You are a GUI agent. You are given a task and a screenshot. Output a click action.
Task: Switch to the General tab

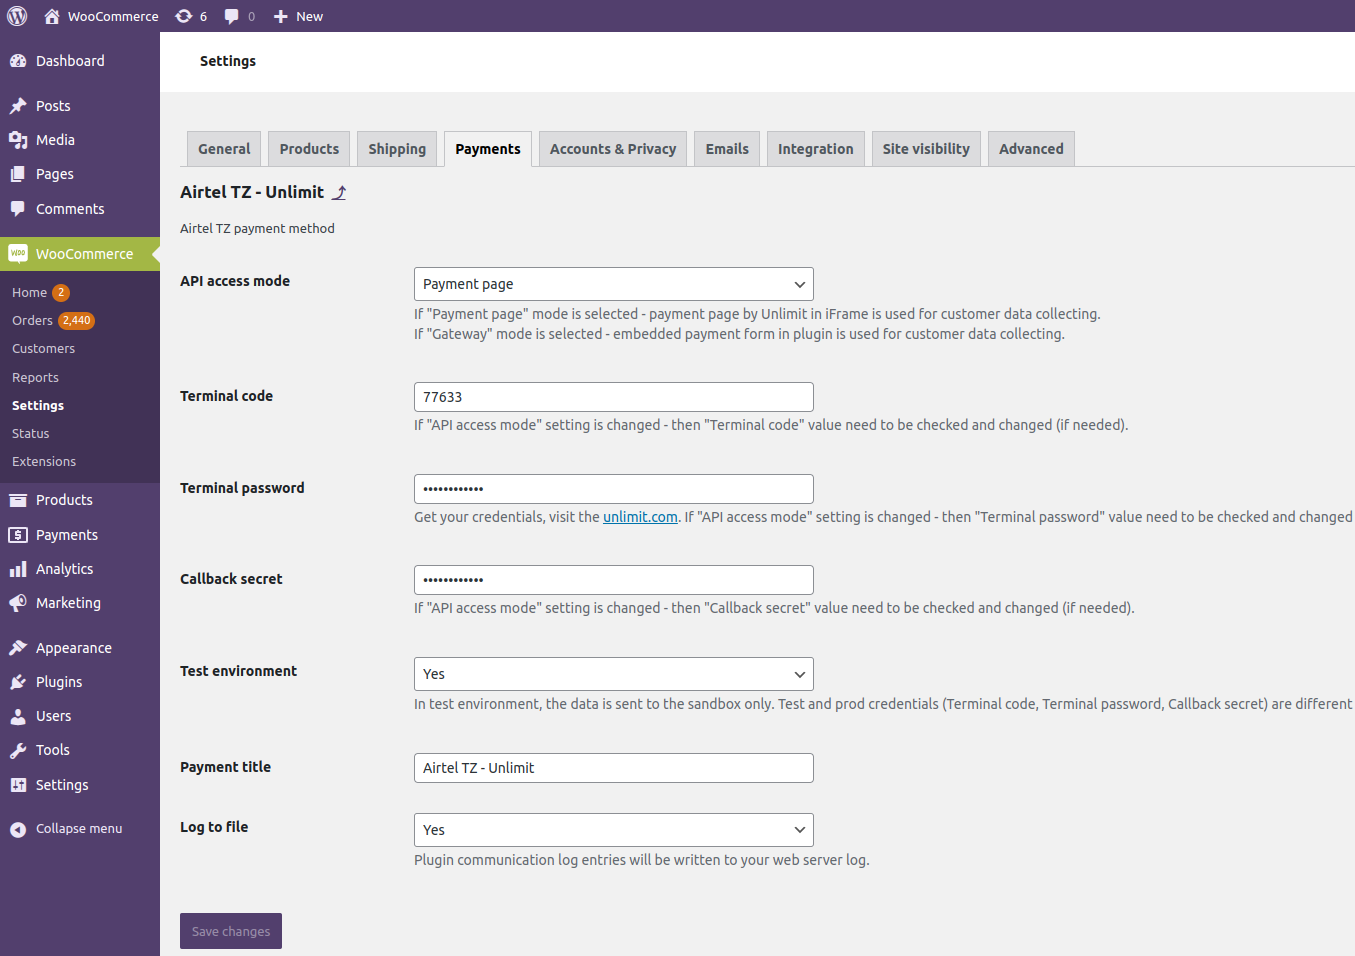224,149
